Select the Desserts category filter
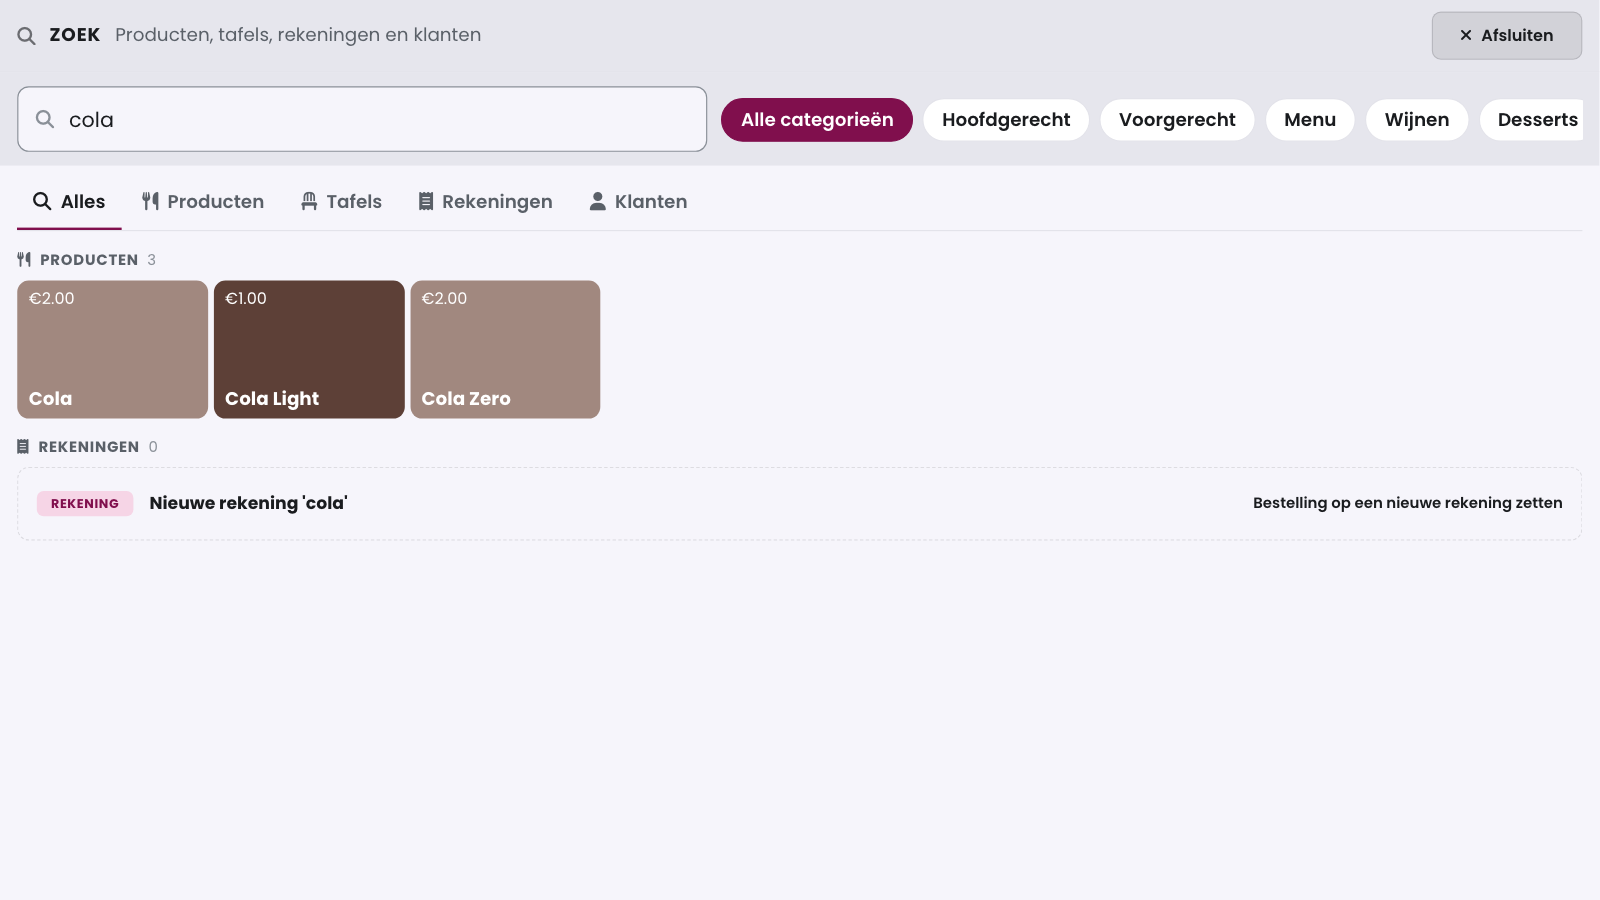Viewport: 1600px width, 900px height. point(1532,120)
